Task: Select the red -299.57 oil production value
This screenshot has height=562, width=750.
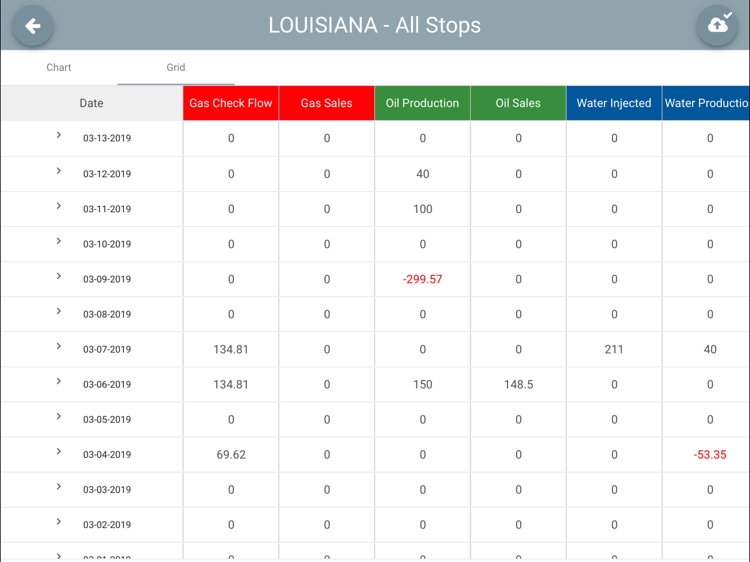Action: click(422, 279)
